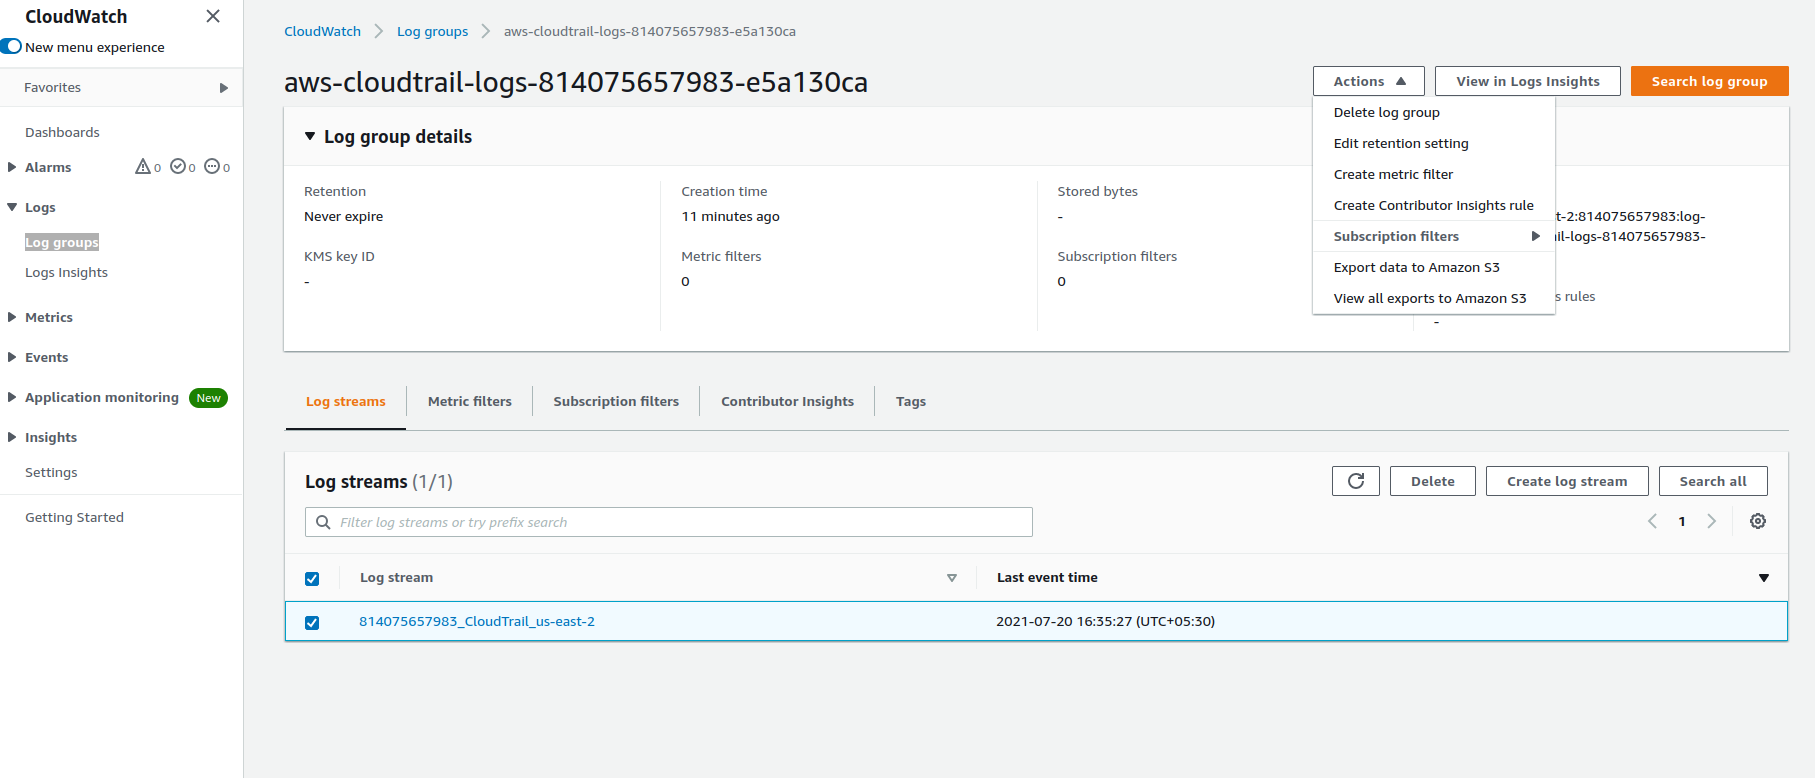
Task: Switch to the Subscription filters tab
Action: click(x=616, y=401)
